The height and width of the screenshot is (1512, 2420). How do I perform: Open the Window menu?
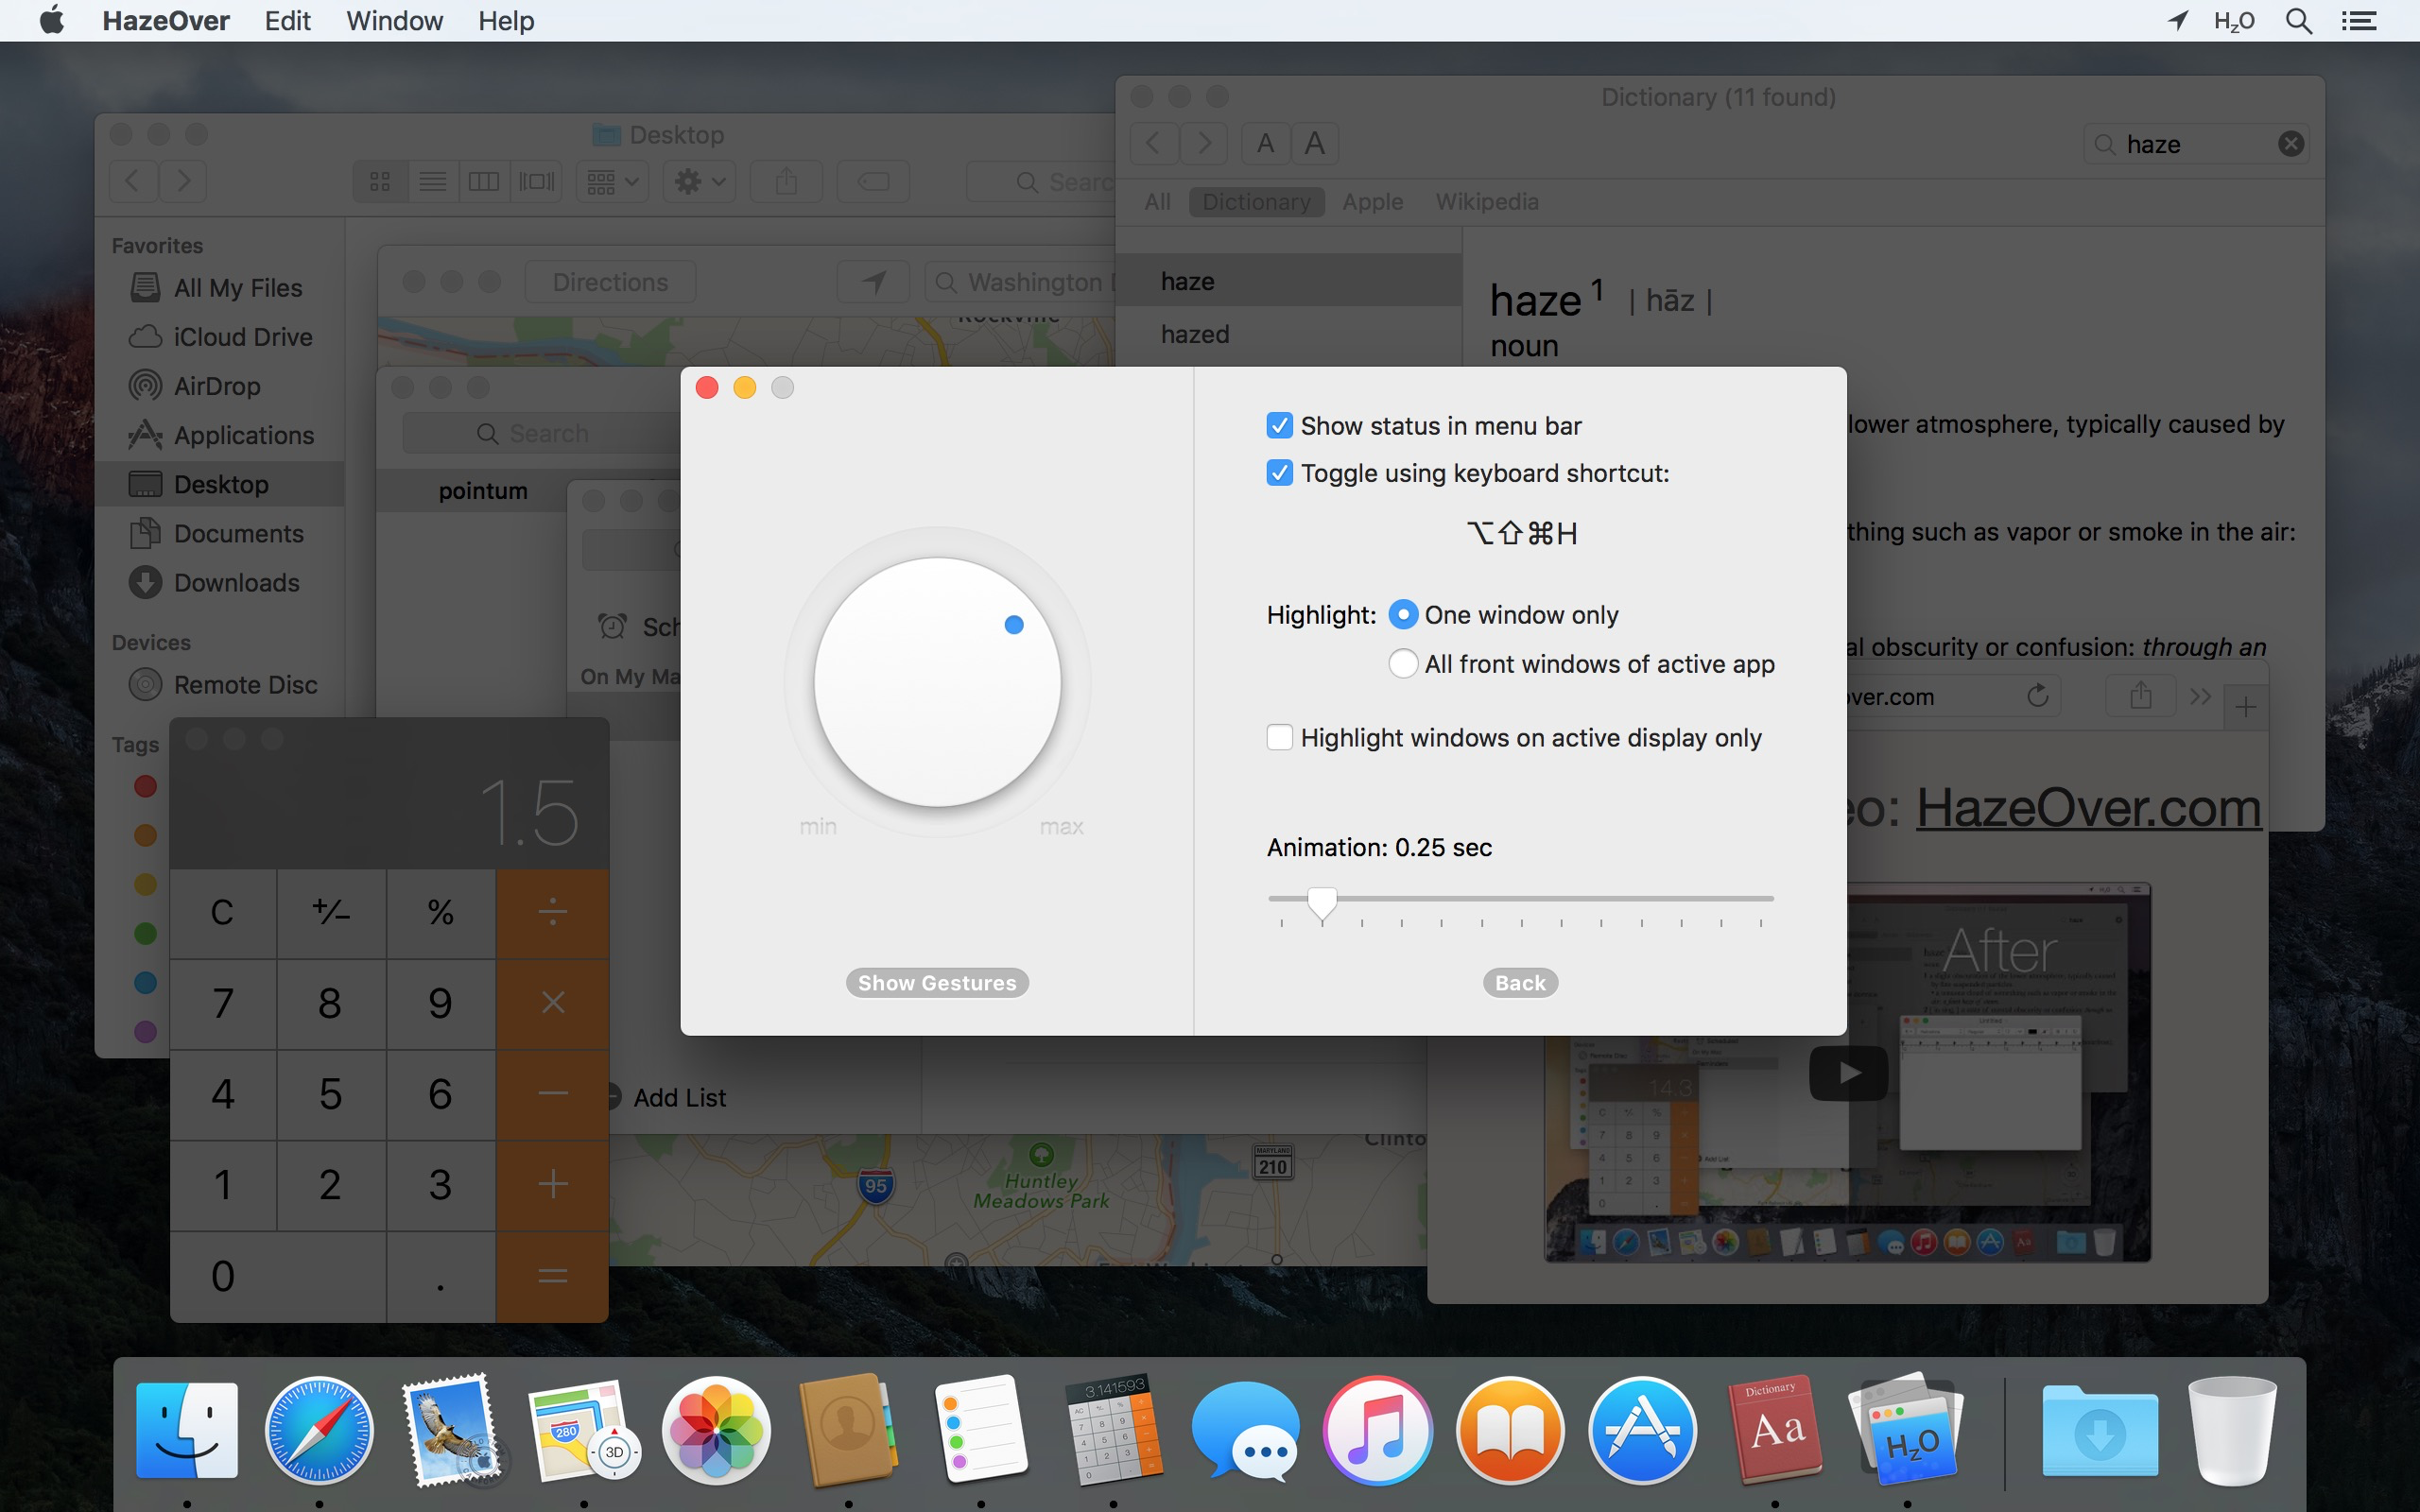(394, 21)
